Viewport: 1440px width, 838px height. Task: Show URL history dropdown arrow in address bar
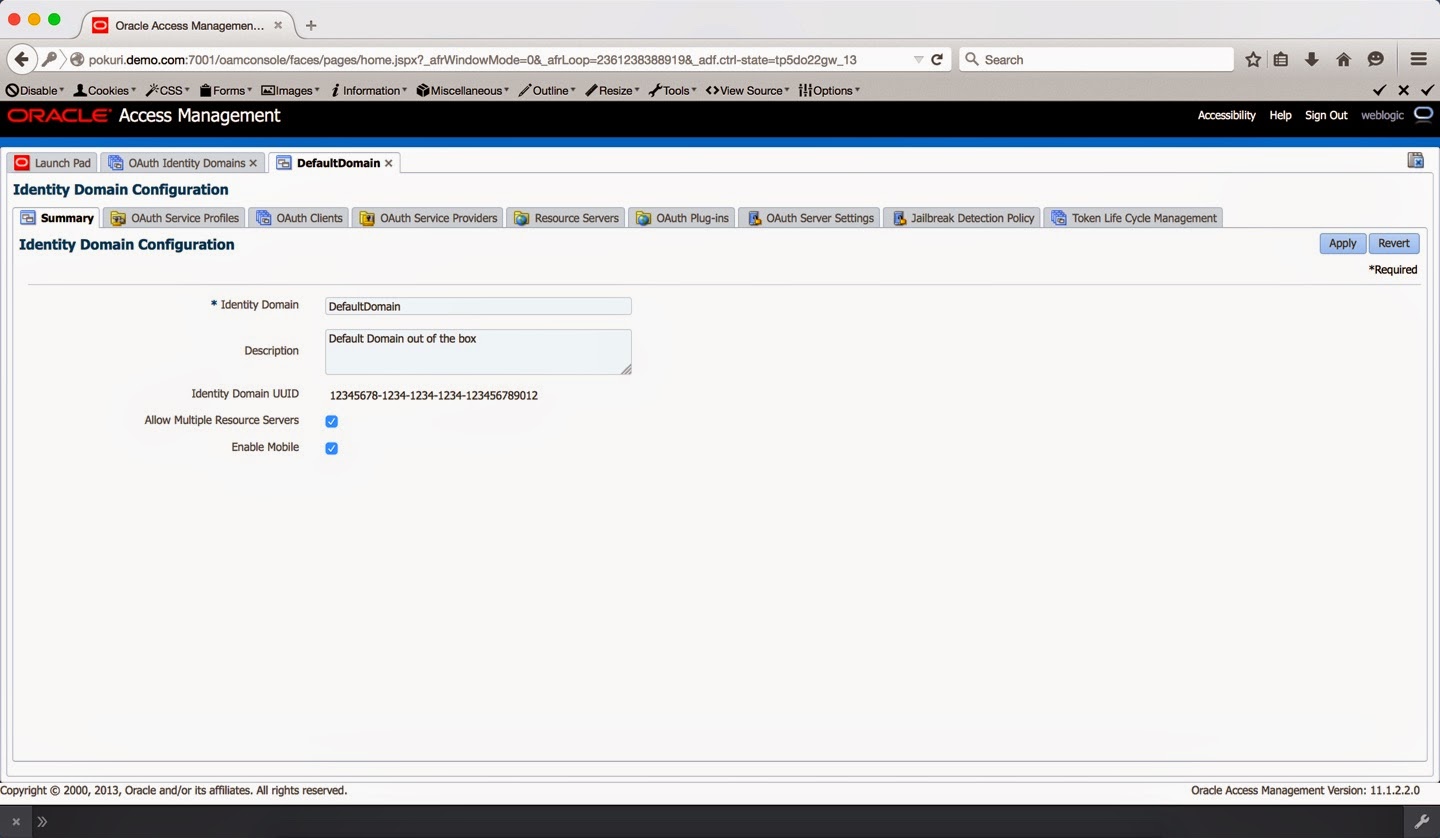click(x=918, y=59)
